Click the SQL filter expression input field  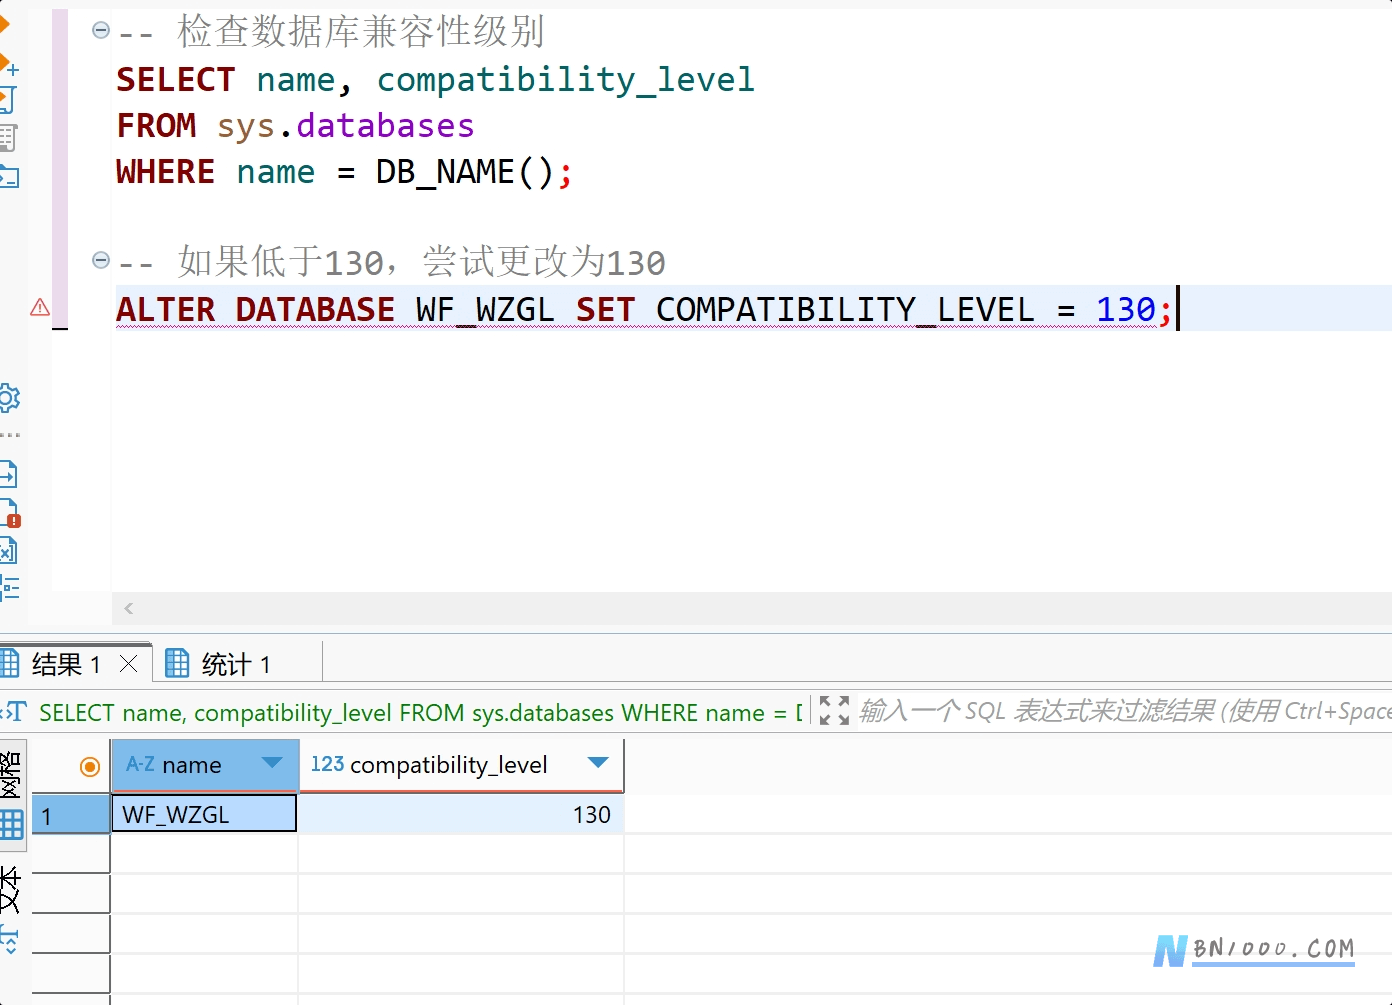[1125, 711]
